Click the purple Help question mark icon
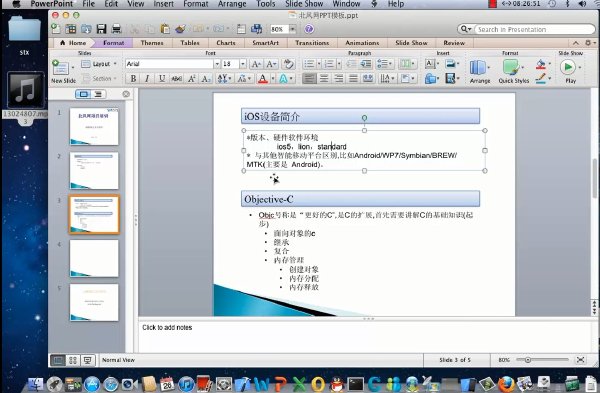Screen dimensions: 600x393 (309, 29)
